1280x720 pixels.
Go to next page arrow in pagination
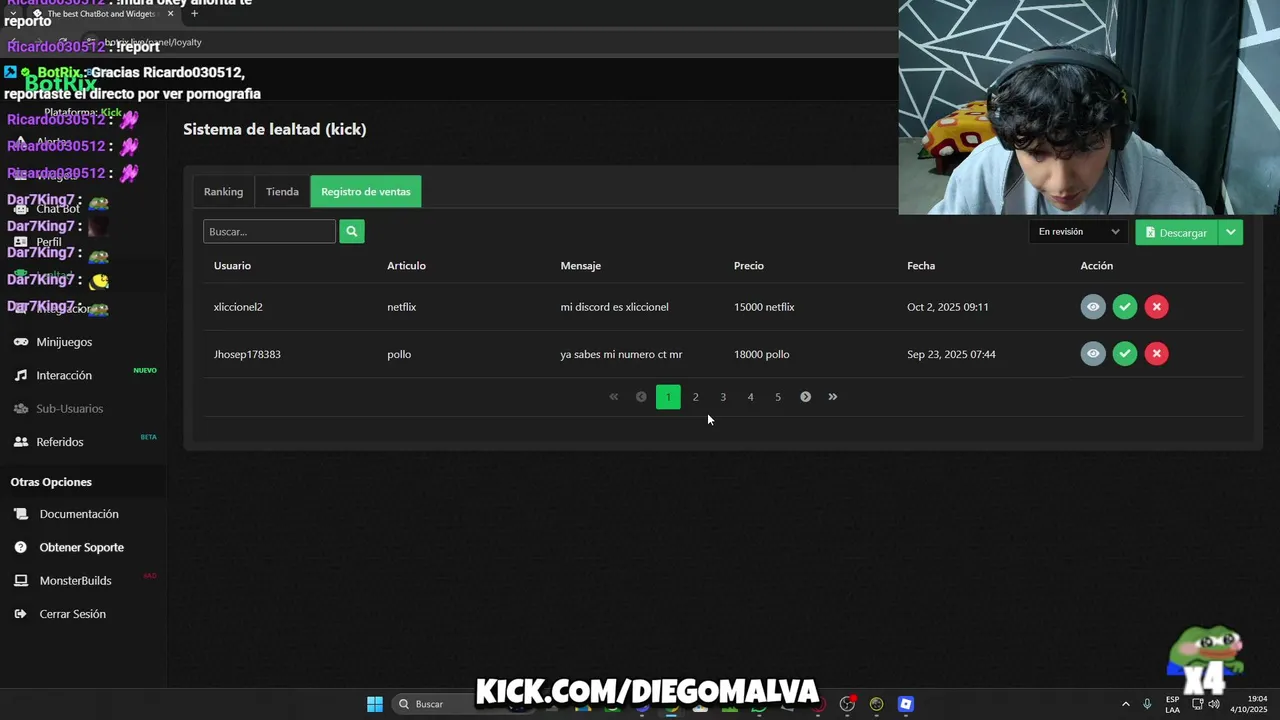tap(805, 397)
